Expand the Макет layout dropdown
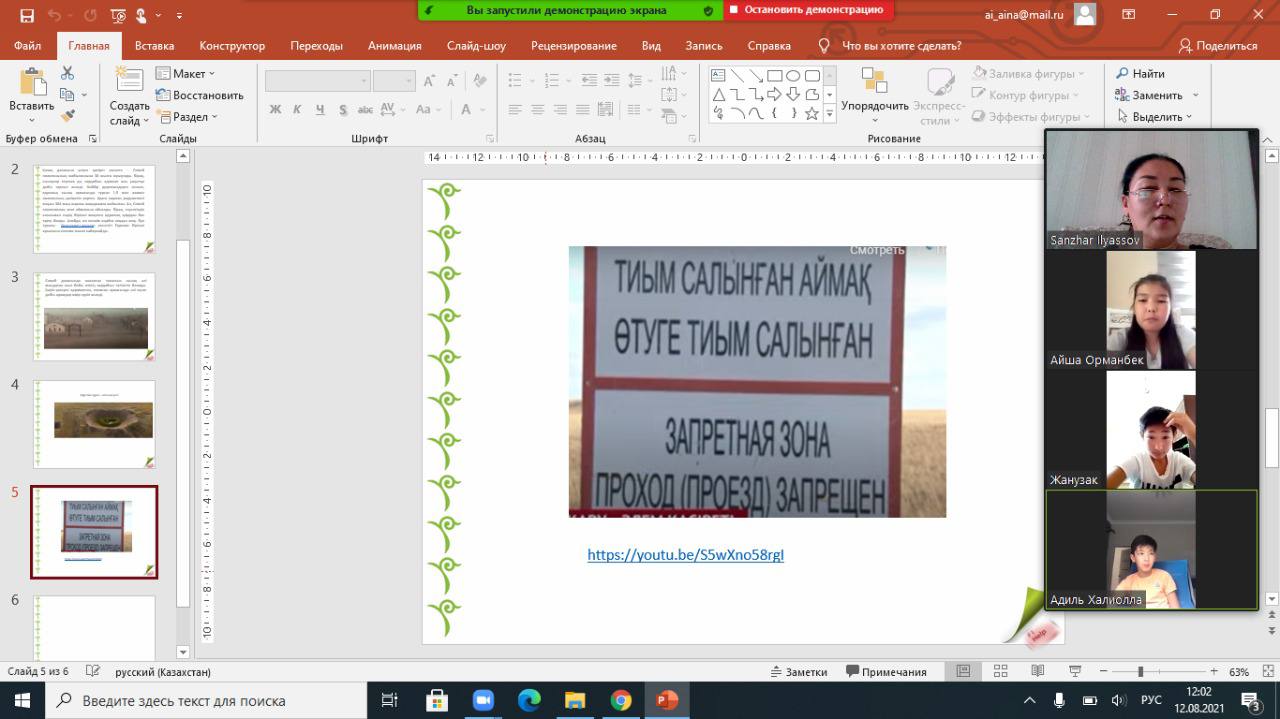The width and height of the screenshot is (1280, 719). coord(186,74)
